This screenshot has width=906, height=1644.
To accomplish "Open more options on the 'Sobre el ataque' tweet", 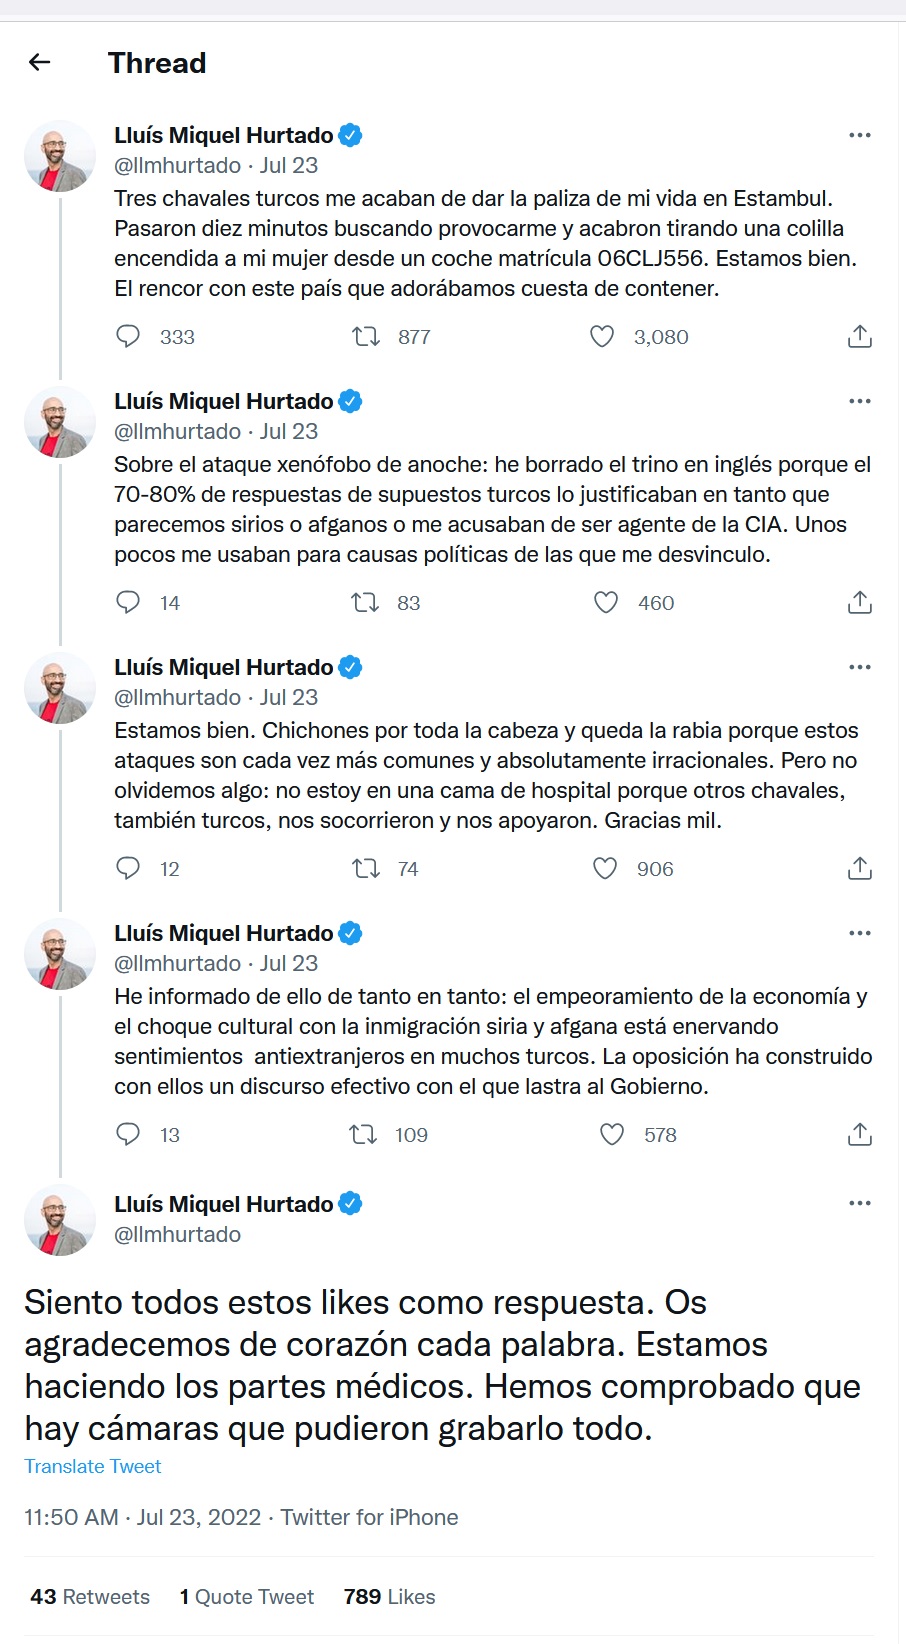I will [x=860, y=401].
